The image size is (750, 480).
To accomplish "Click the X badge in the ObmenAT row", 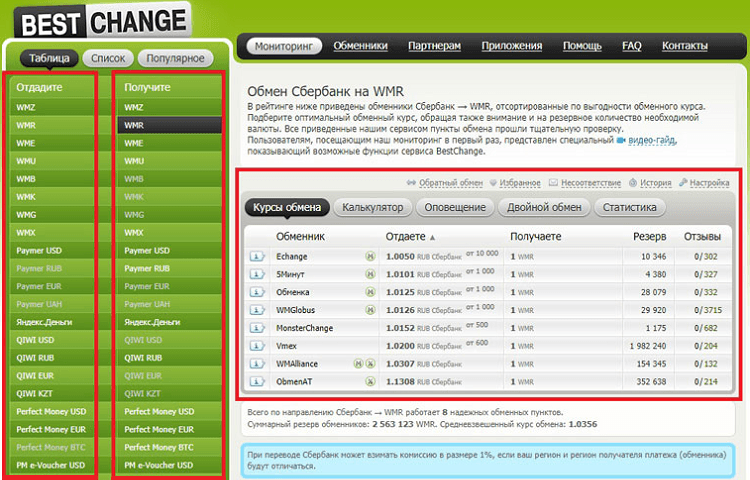I will pos(370,382).
